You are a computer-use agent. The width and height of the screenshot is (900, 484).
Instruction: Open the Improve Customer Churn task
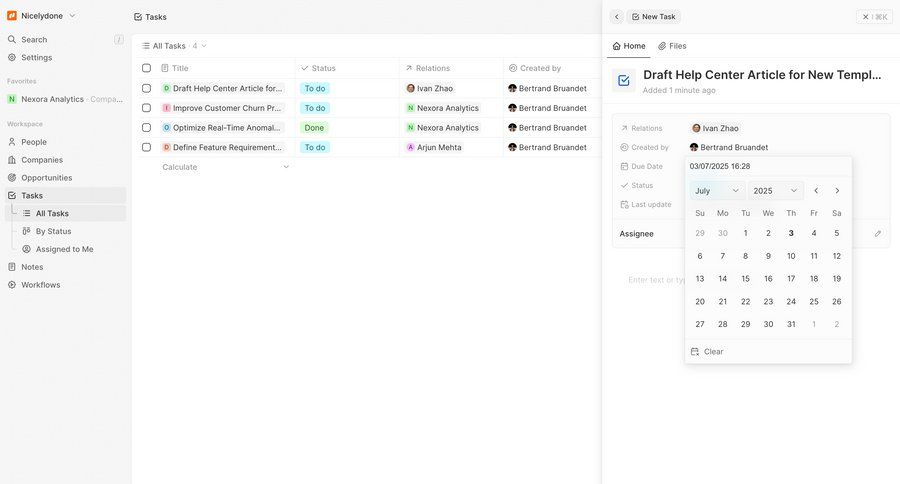pyautogui.click(x=223, y=108)
